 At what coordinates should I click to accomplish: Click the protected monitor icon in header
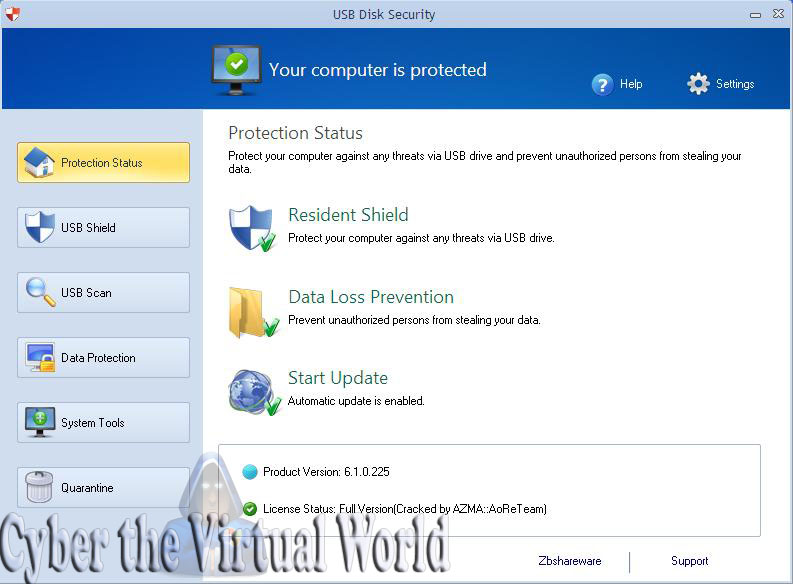coord(236,70)
